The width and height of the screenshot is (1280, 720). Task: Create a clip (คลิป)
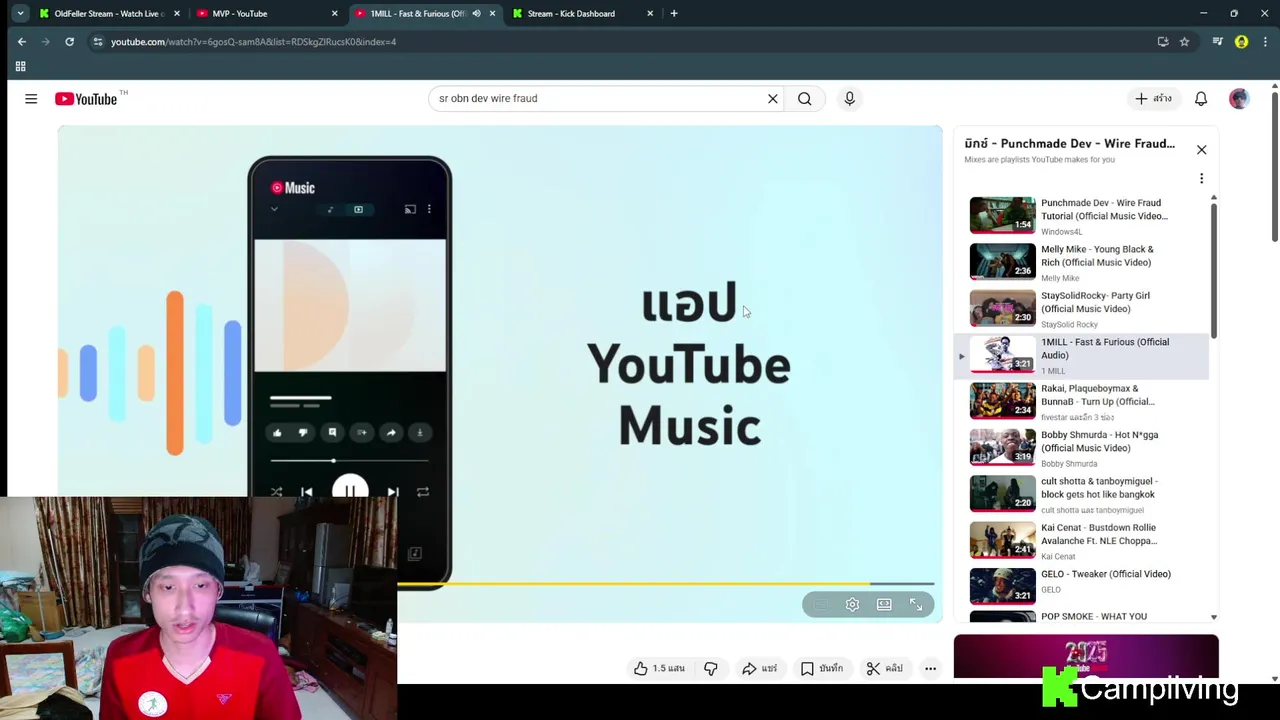click(884, 668)
